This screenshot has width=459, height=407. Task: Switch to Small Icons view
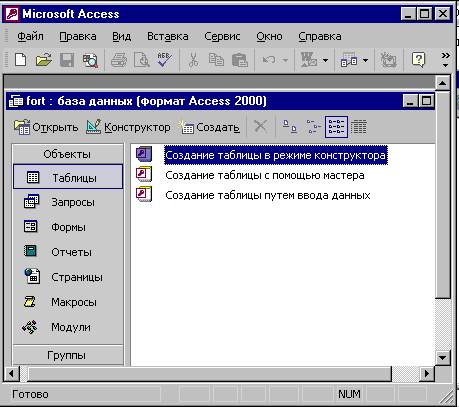click(x=314, y=127)
